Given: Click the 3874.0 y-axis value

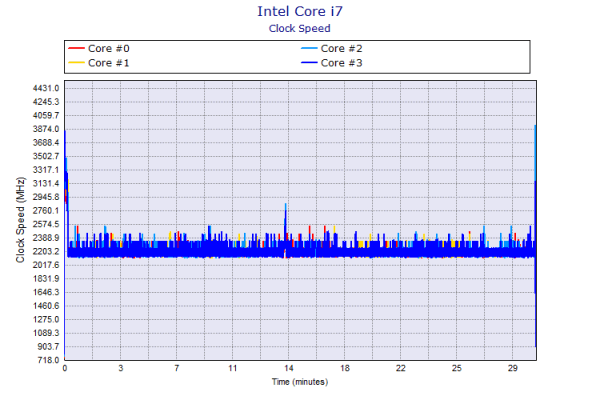Looking at the screenshot, I should [46, 129].
